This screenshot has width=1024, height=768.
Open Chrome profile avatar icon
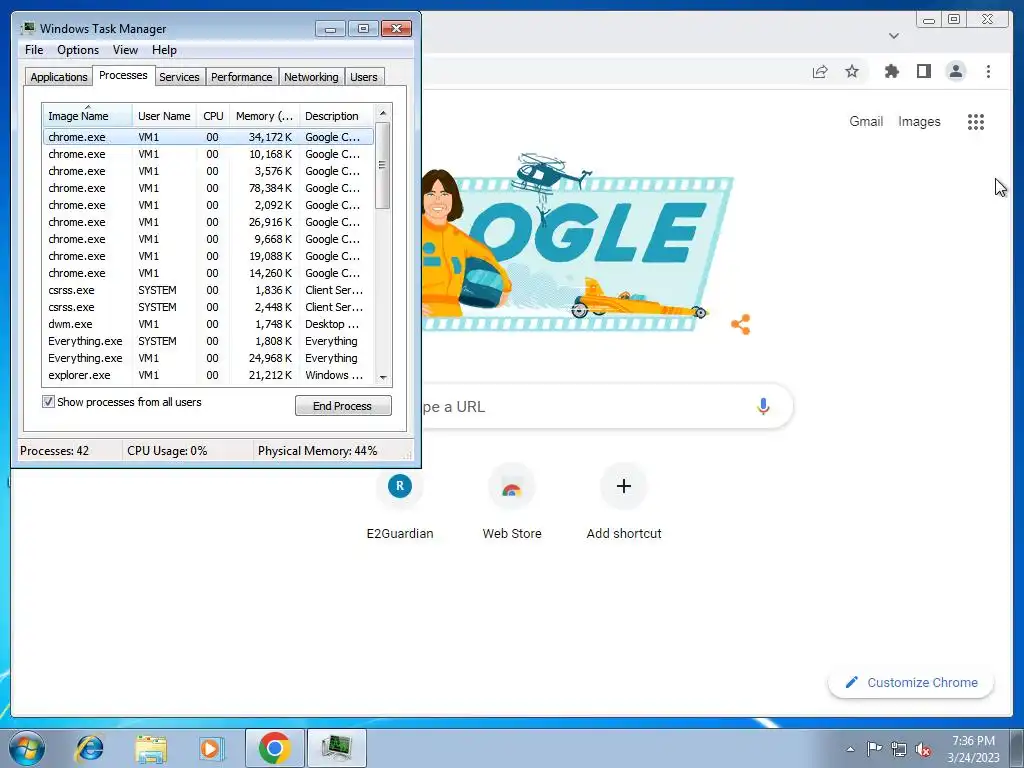[955, 71]
